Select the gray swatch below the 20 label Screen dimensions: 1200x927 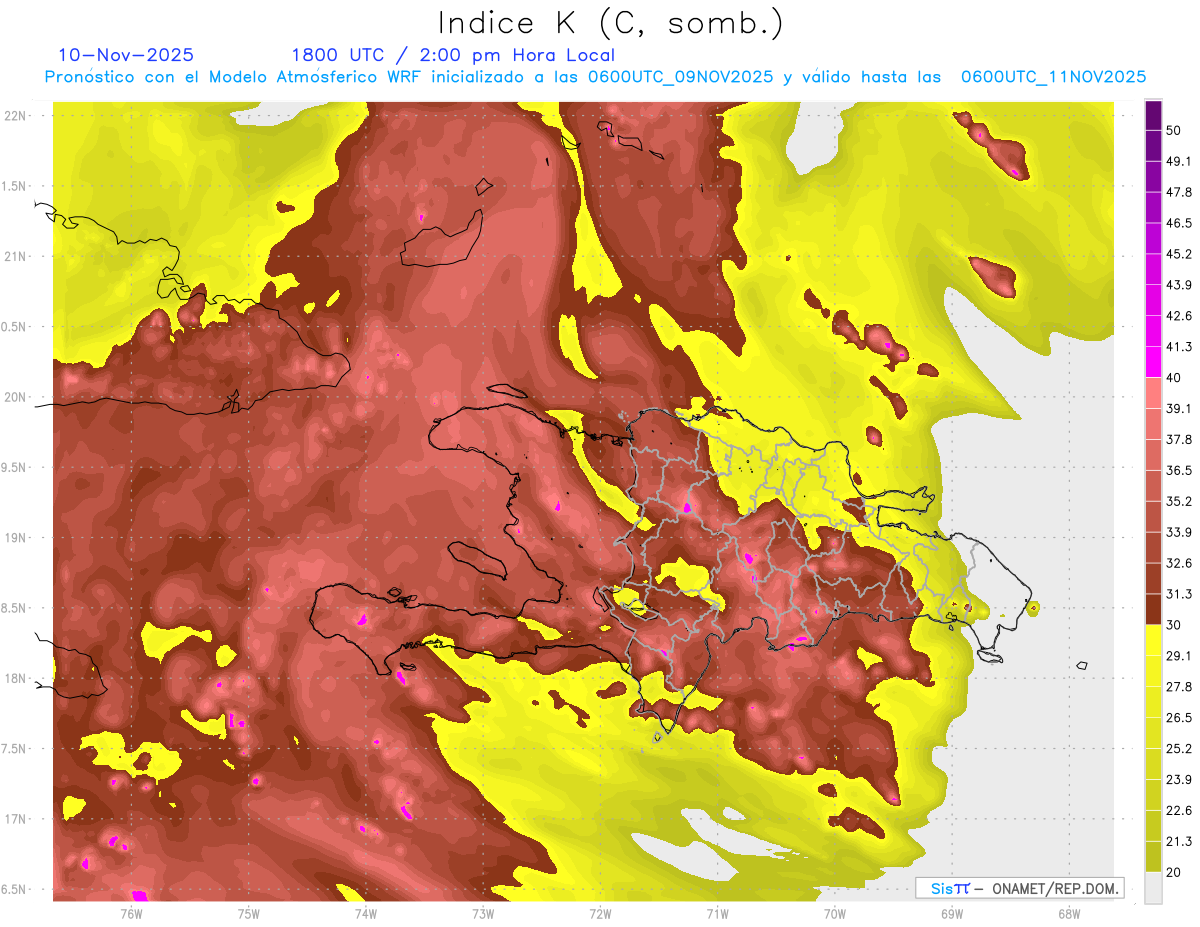1153,888
